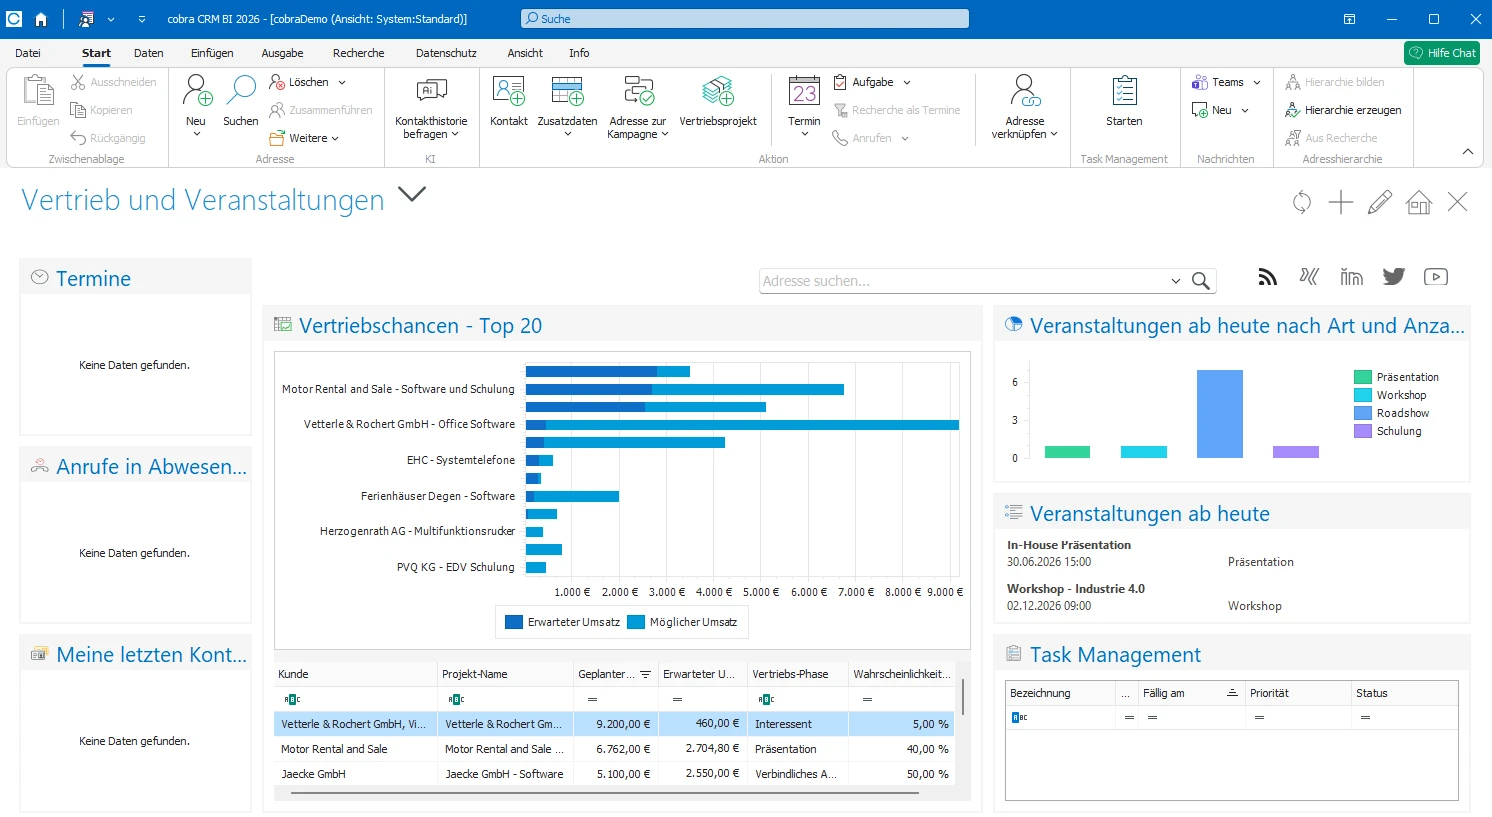Select the Motor Rental and Sale table row
Image resolution: width=1492 pixels, height=817 pixels.
[x=614, y=749]
